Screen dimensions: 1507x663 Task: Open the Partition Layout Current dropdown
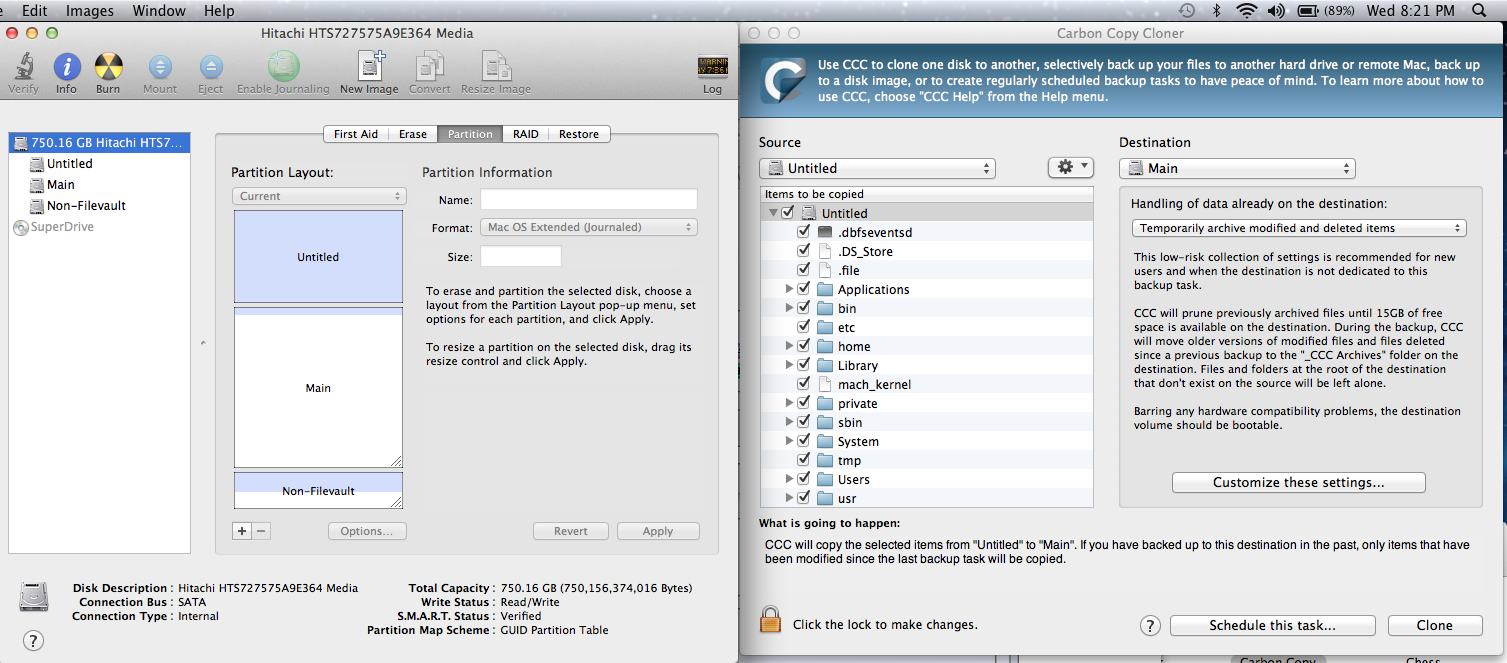coord(318,196)
